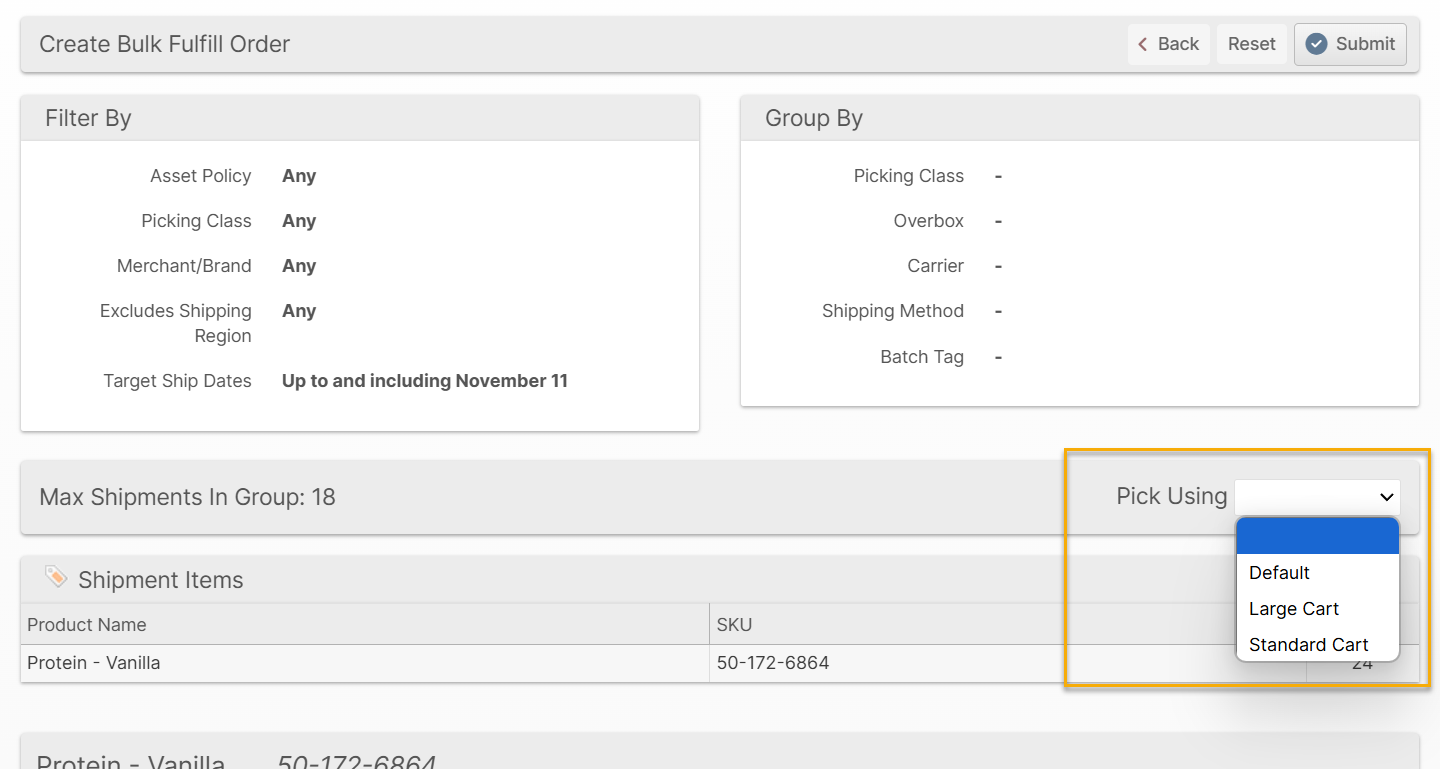This screenshot has height=769, width=1440.
Task: Open the Pick Using dropdown
Action: click(x=1317, y=497)
